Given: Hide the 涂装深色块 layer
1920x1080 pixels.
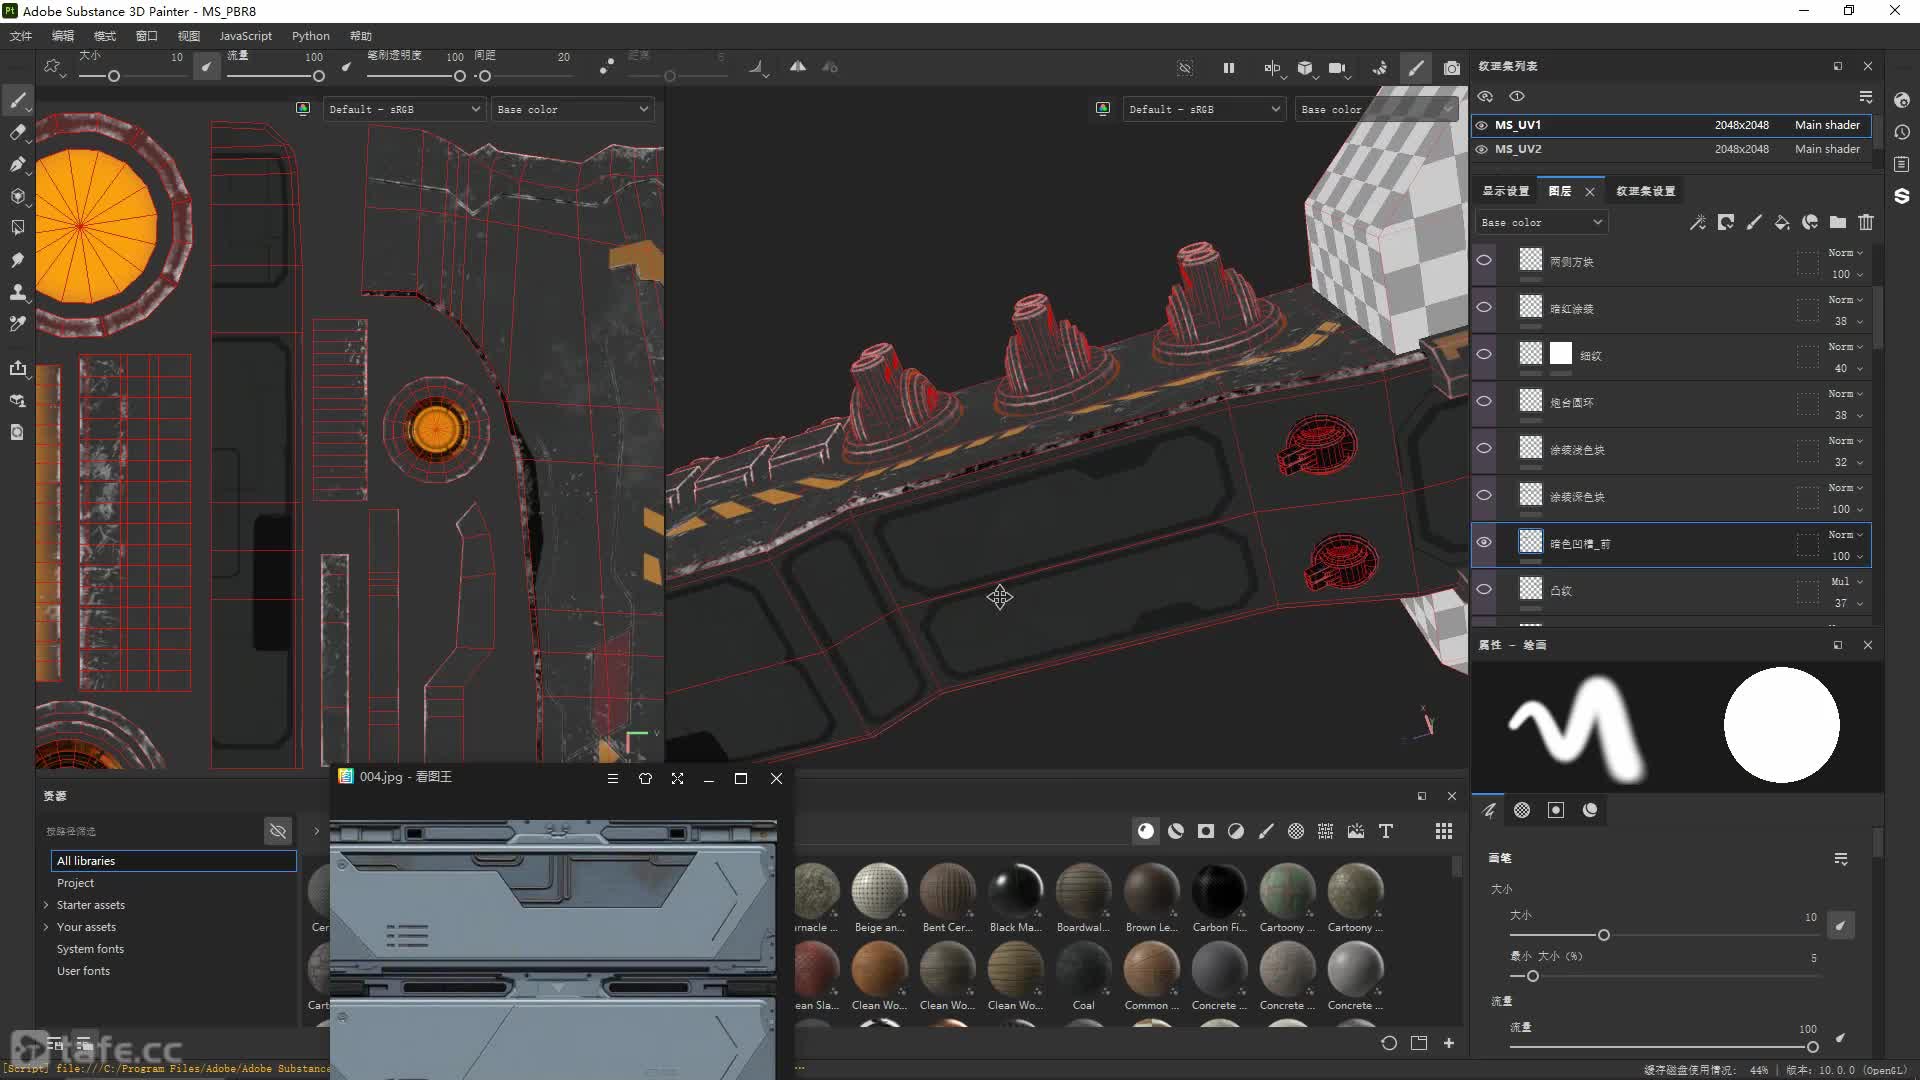Looking at the screenshot, I should (x=1484, y=495).
